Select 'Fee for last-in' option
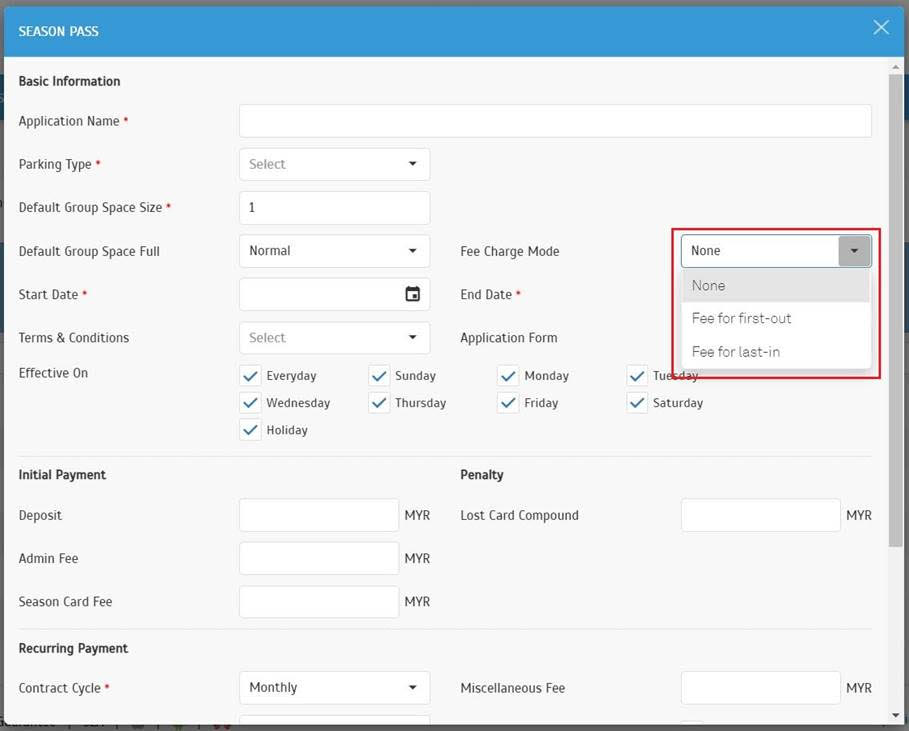 (736, 352)
